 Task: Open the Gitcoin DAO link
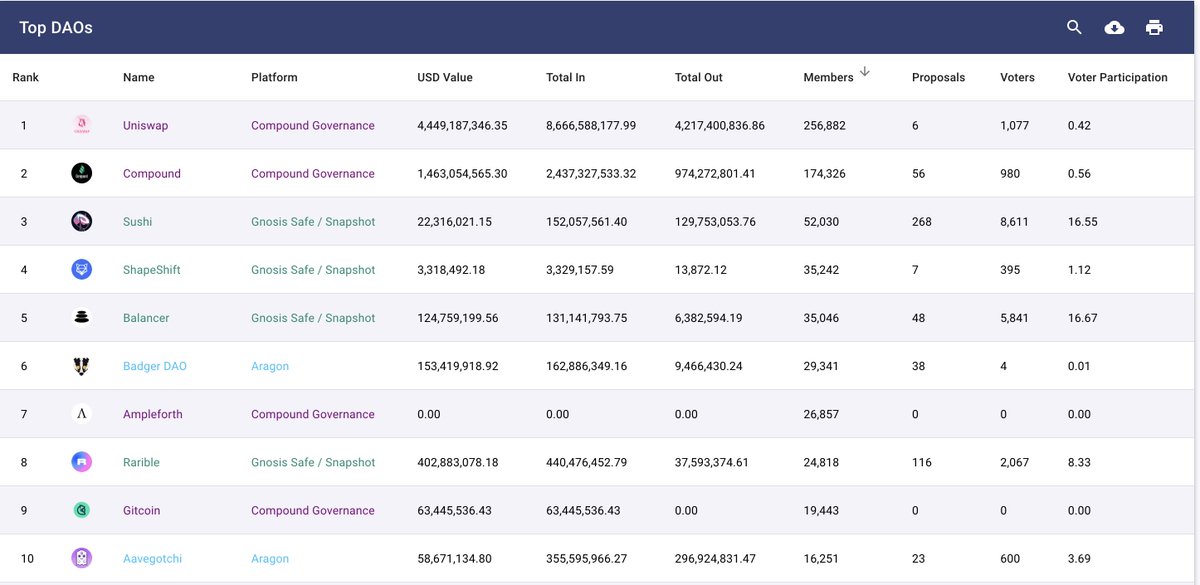[141, 510]
